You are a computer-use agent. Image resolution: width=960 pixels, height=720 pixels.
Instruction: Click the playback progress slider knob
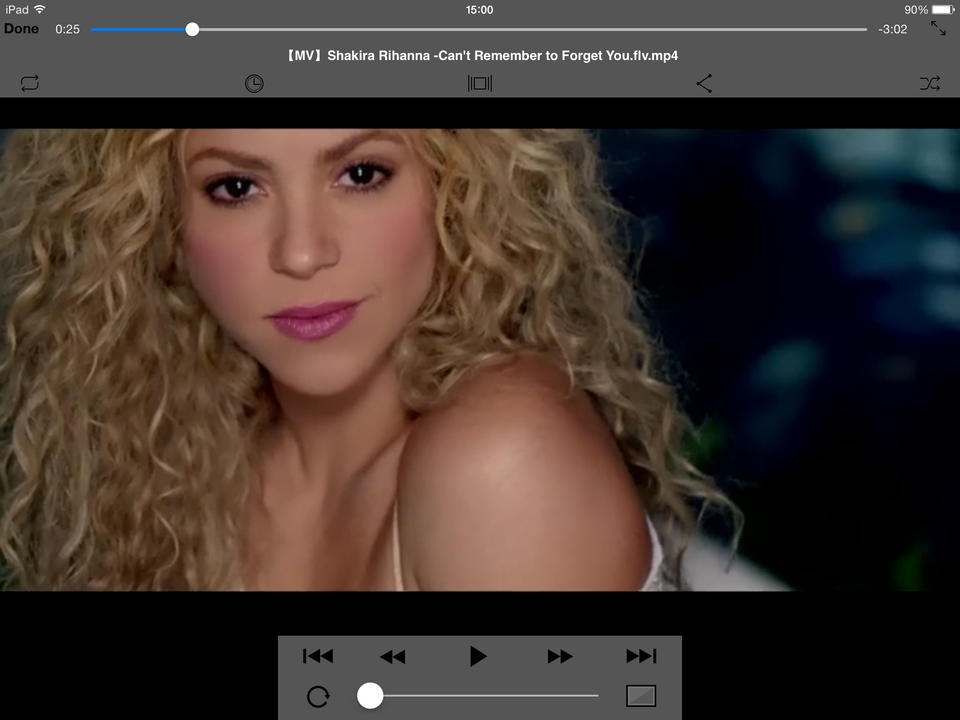click(192, 29)
